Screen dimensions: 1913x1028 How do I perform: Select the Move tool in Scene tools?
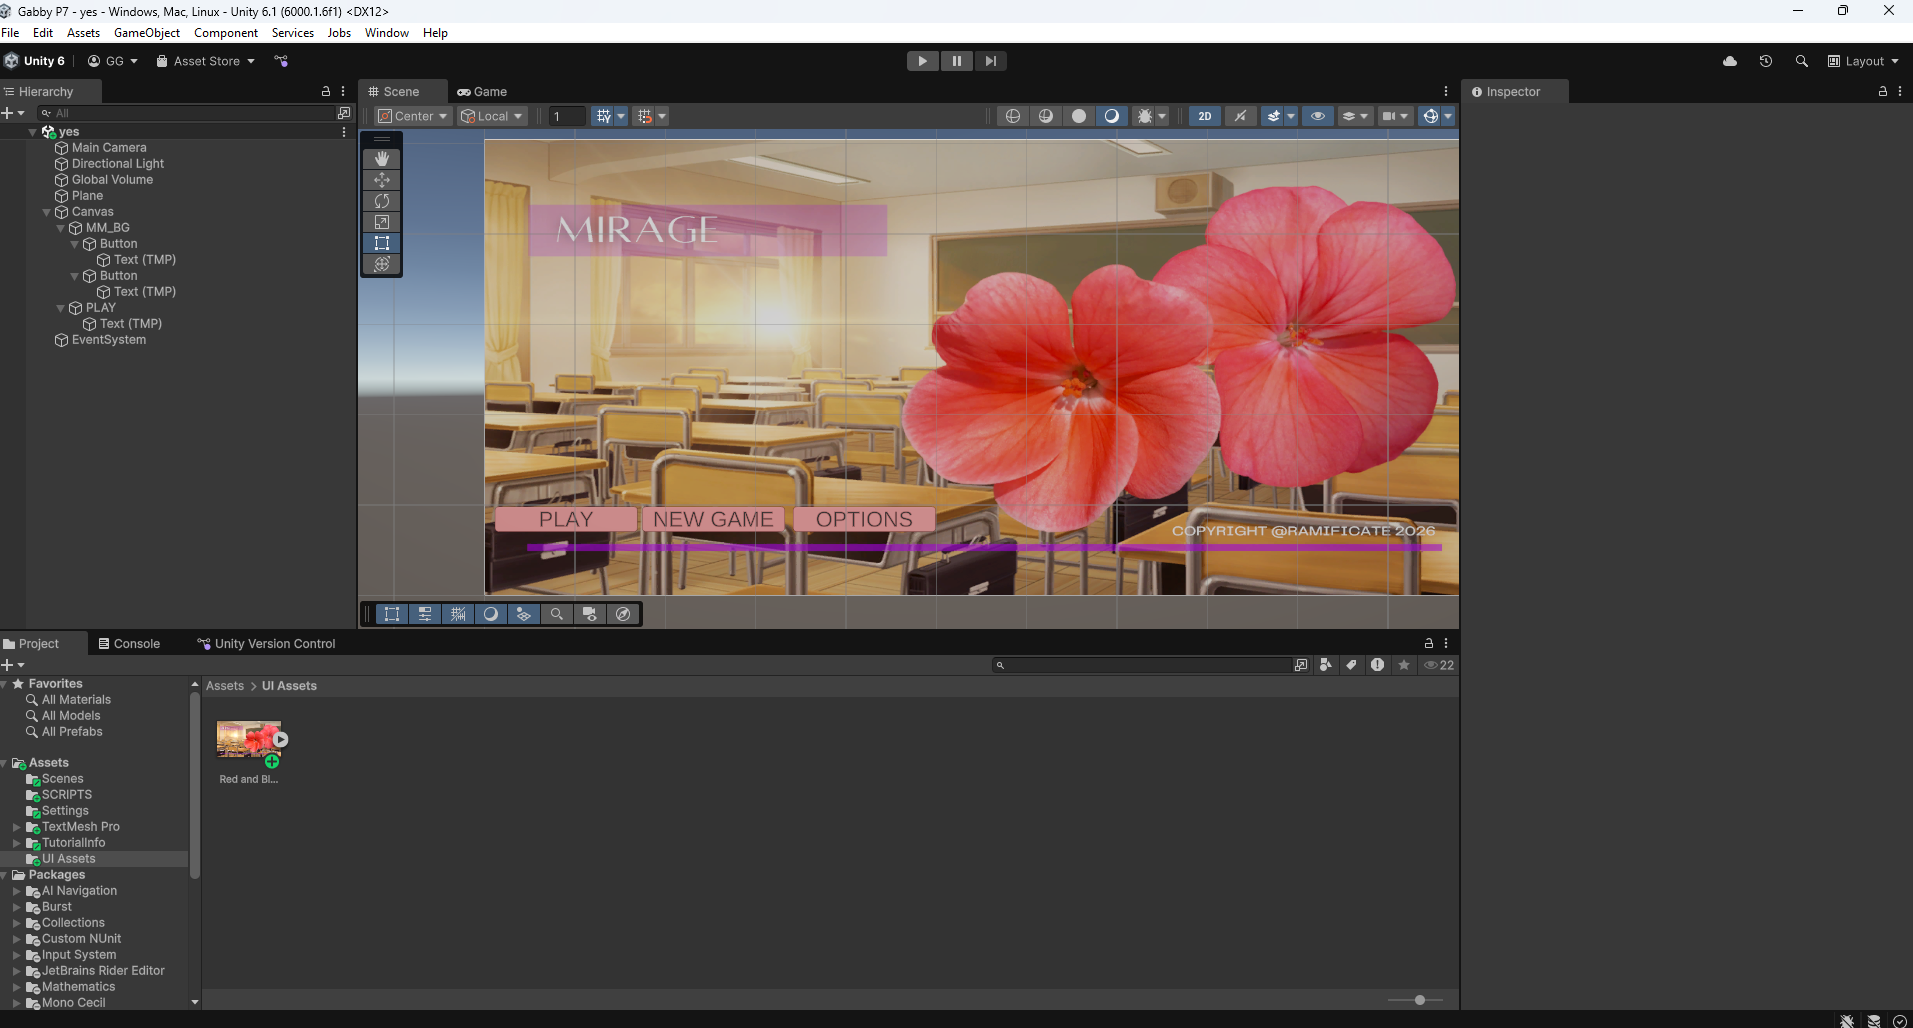point(382,180)
